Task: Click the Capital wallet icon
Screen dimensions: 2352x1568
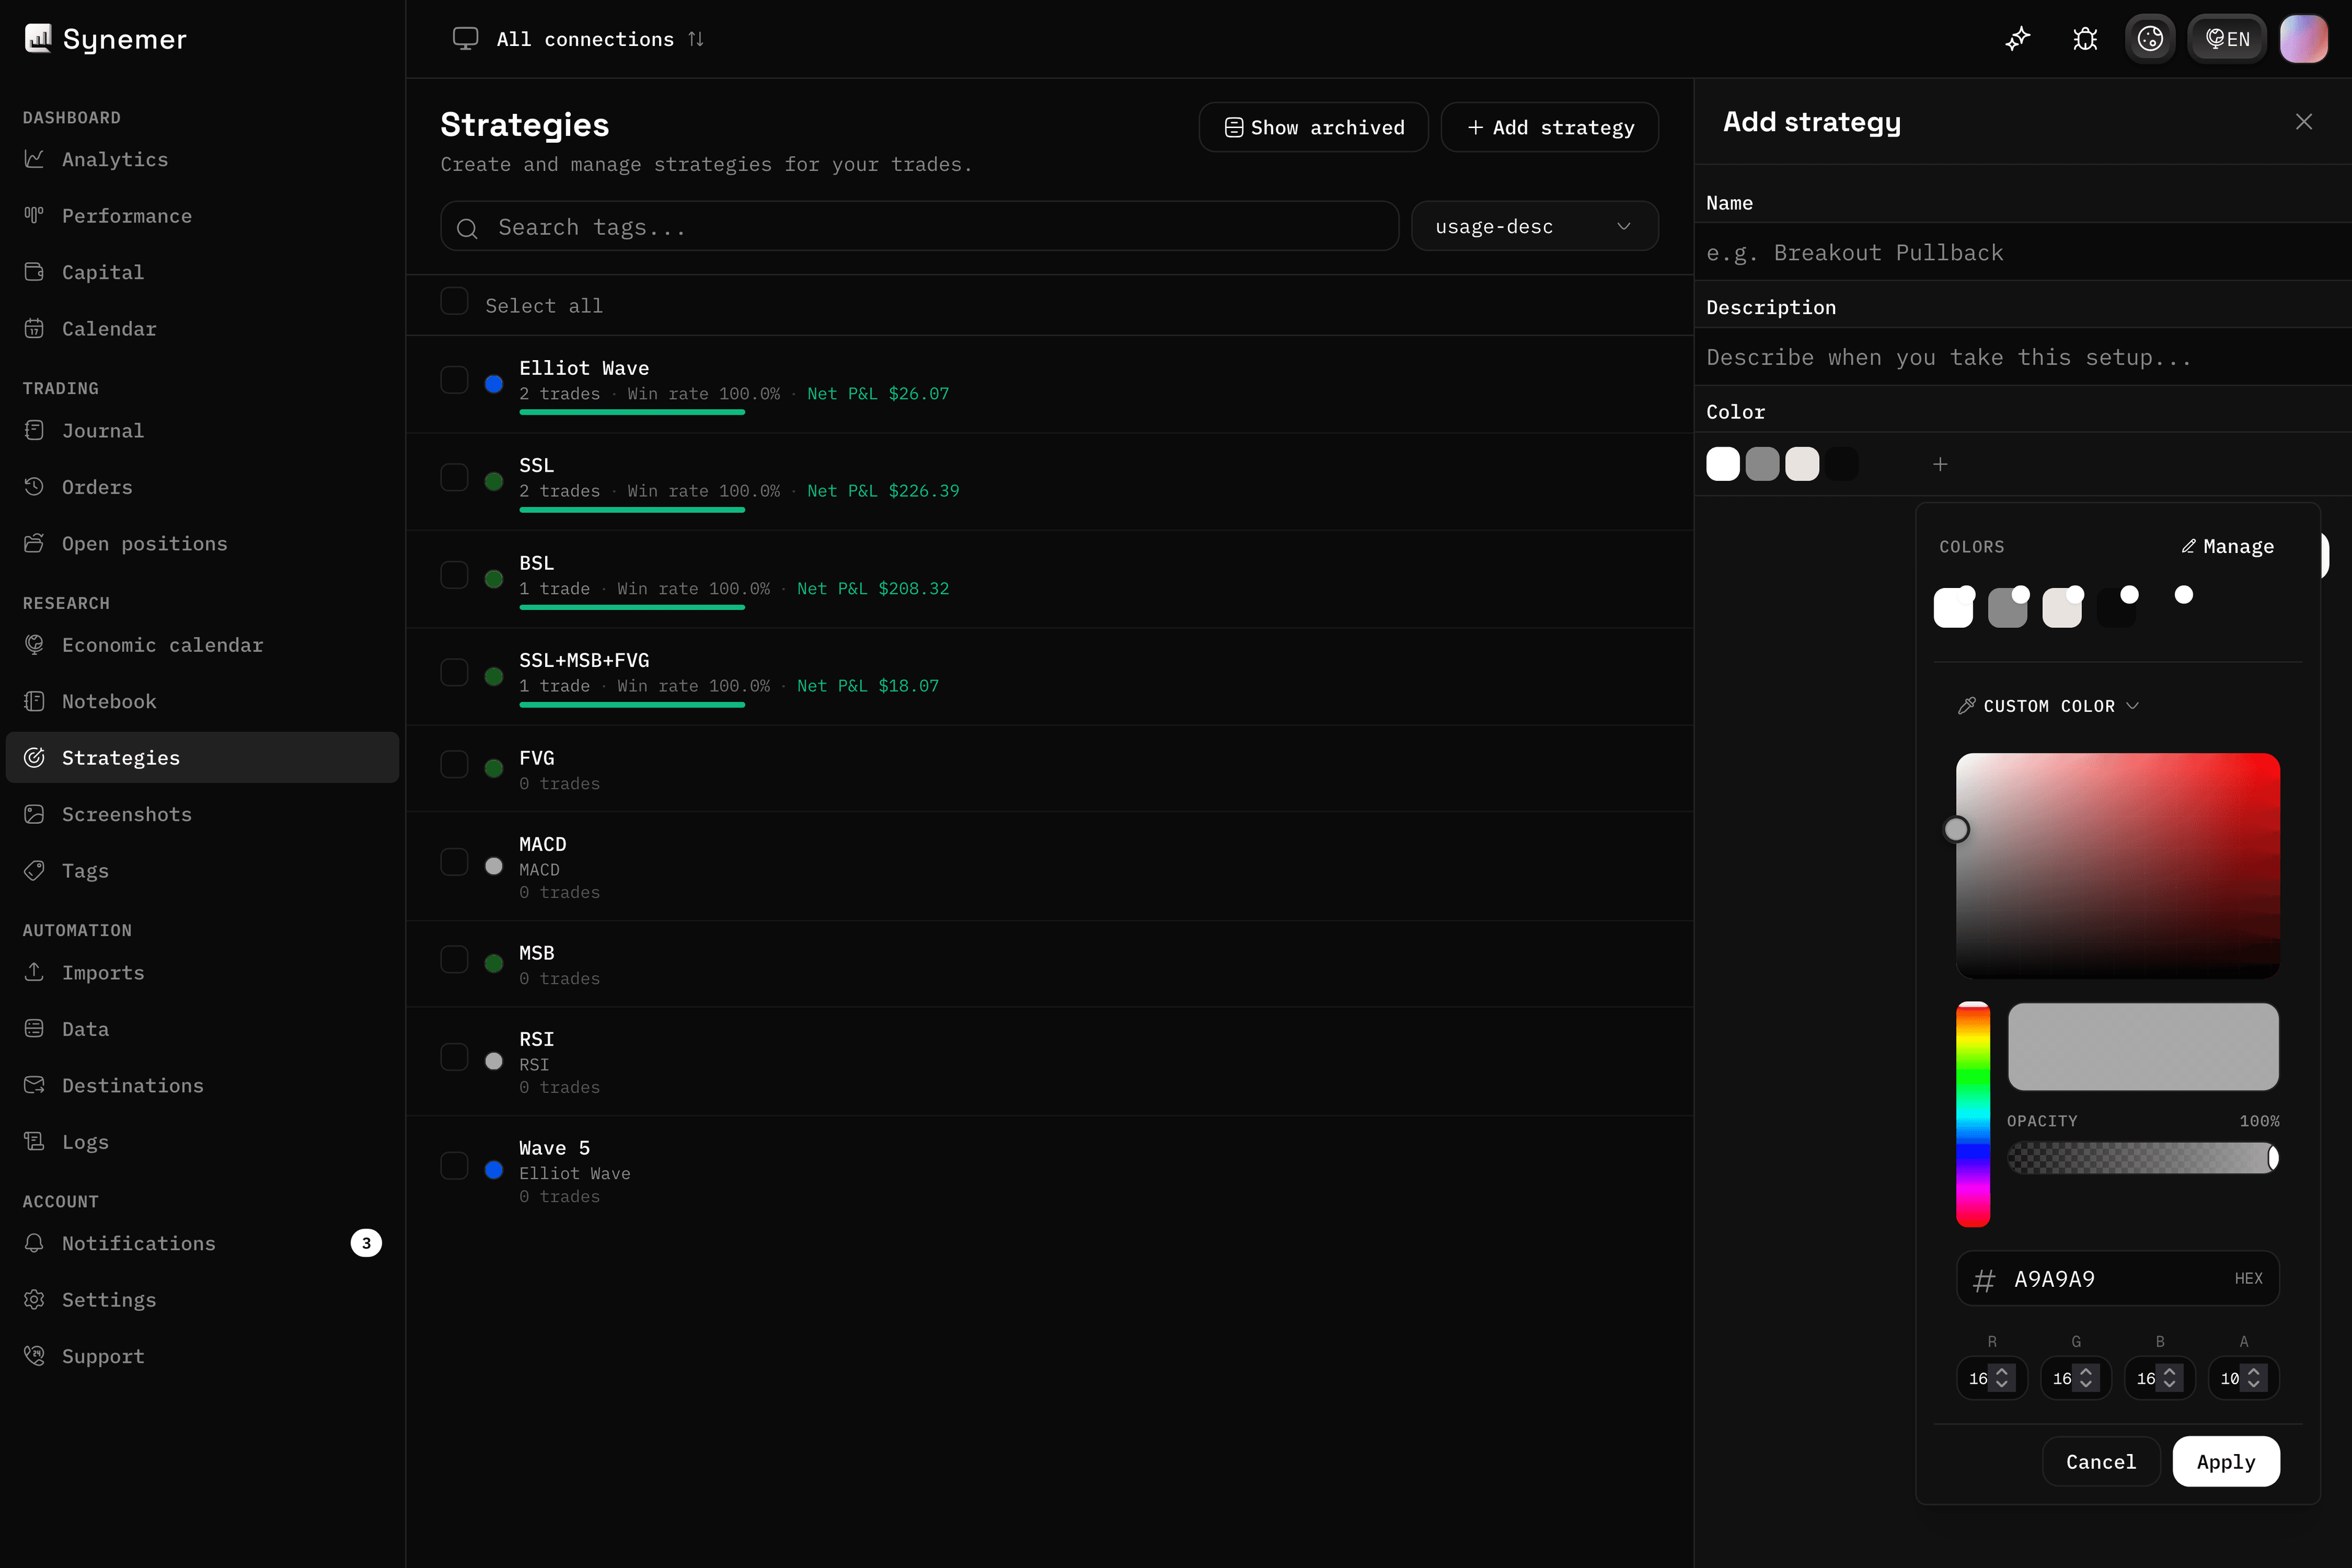Action: tap(34, 272)
